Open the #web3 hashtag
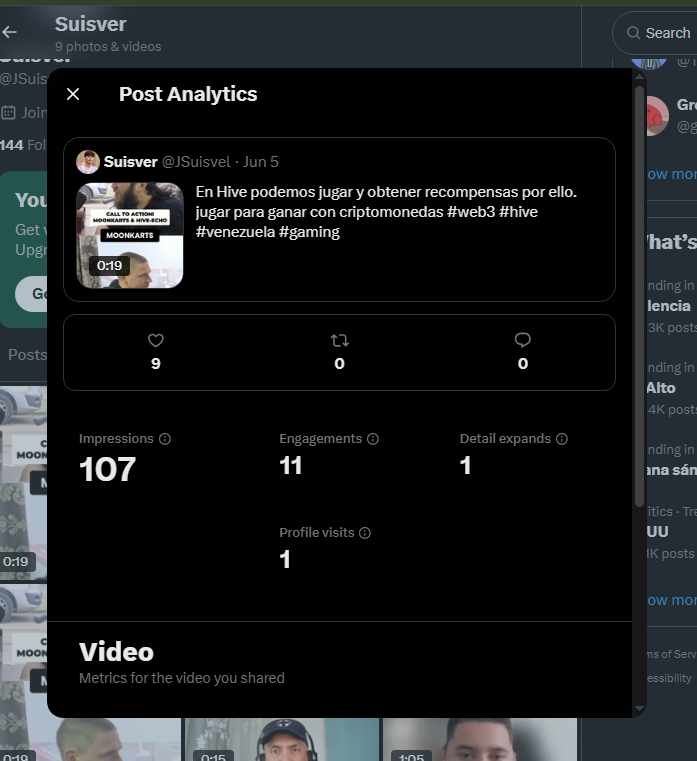Screen dimensions: 697x761 [471, 212]
